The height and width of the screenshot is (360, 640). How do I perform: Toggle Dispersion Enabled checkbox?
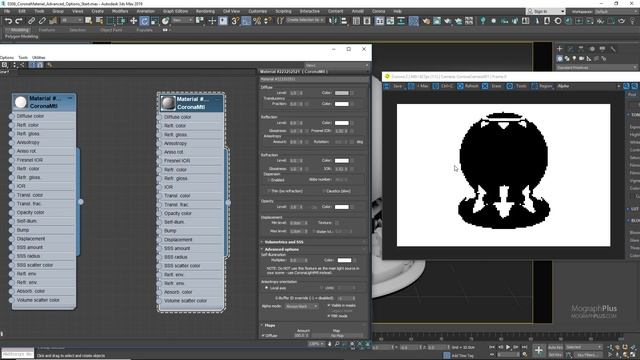(269, 180)
